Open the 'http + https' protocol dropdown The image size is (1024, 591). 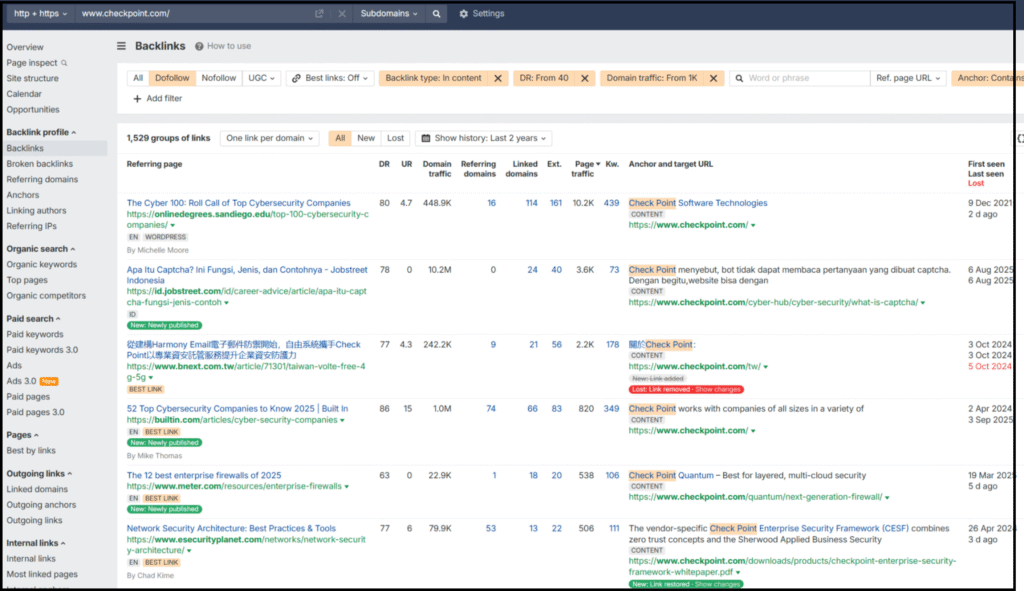coord(40,14)
